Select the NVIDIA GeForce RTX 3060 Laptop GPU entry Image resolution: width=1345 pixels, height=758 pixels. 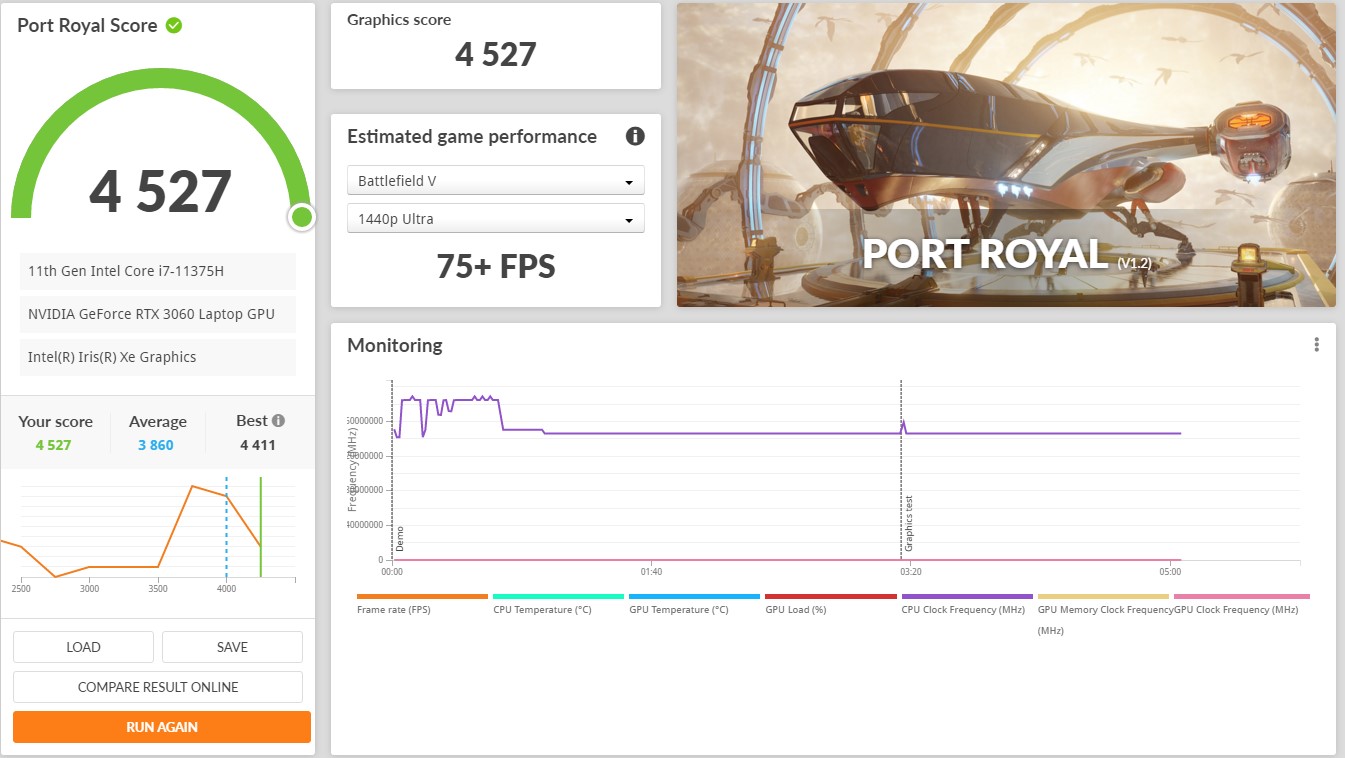(x=158, y=314)
